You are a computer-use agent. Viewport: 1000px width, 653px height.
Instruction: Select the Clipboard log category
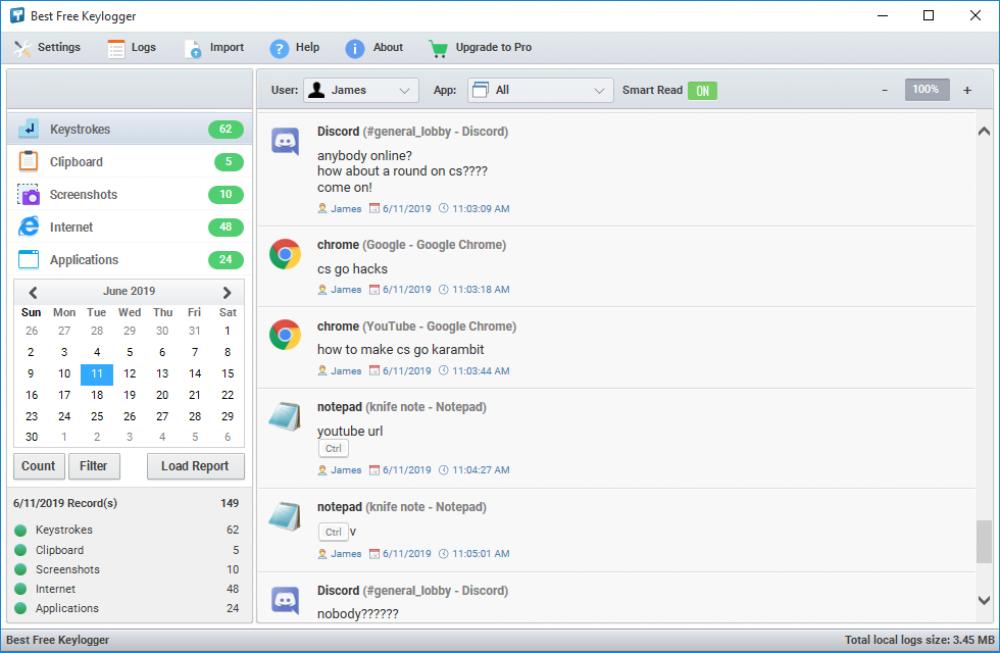tap(75, 161)
